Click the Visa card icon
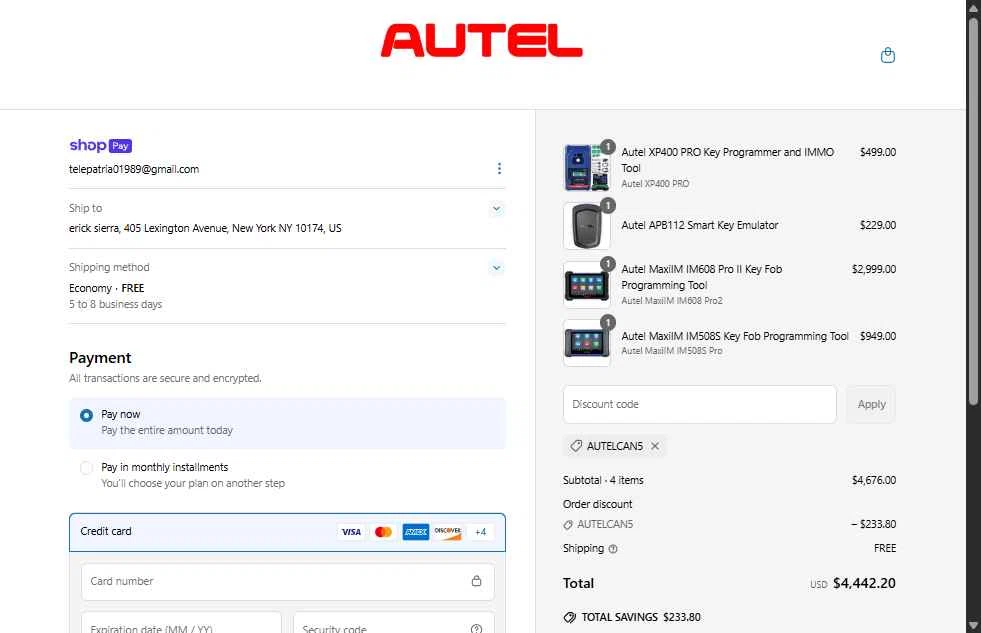This screenshot has height=633, width=981. (x=351, y=532)
